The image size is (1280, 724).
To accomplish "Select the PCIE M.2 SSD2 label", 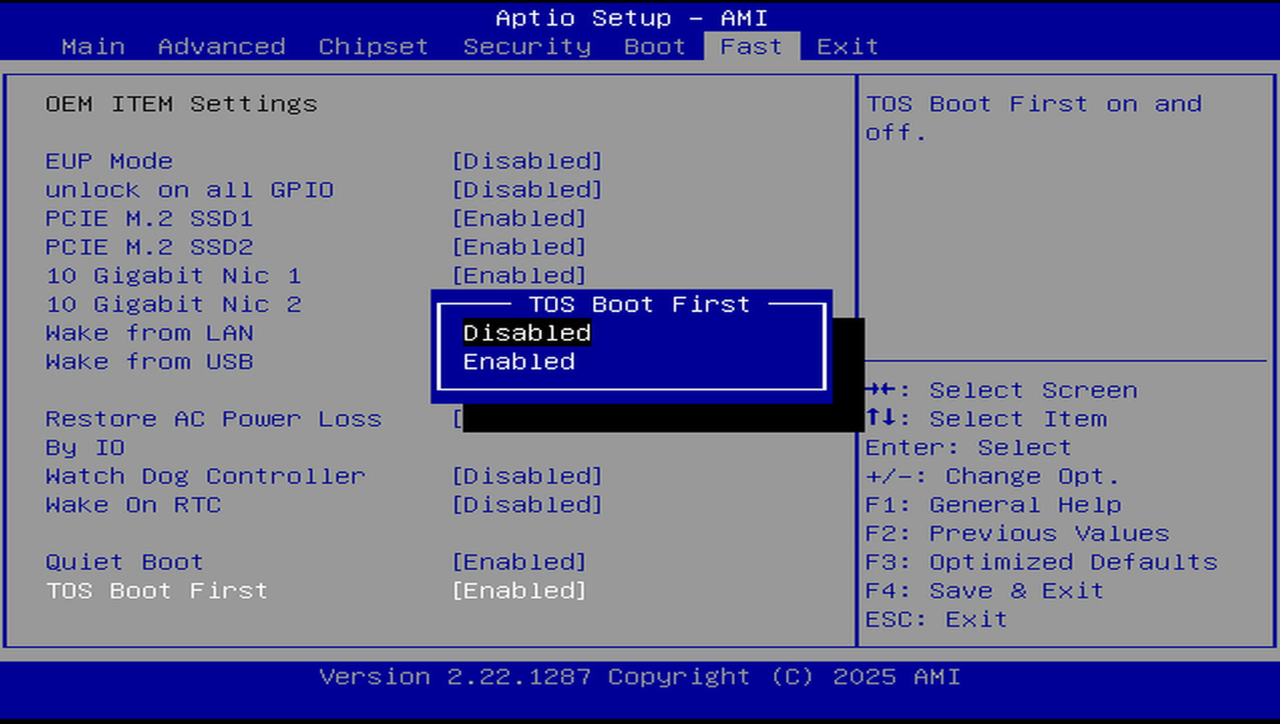I will 149,247.
